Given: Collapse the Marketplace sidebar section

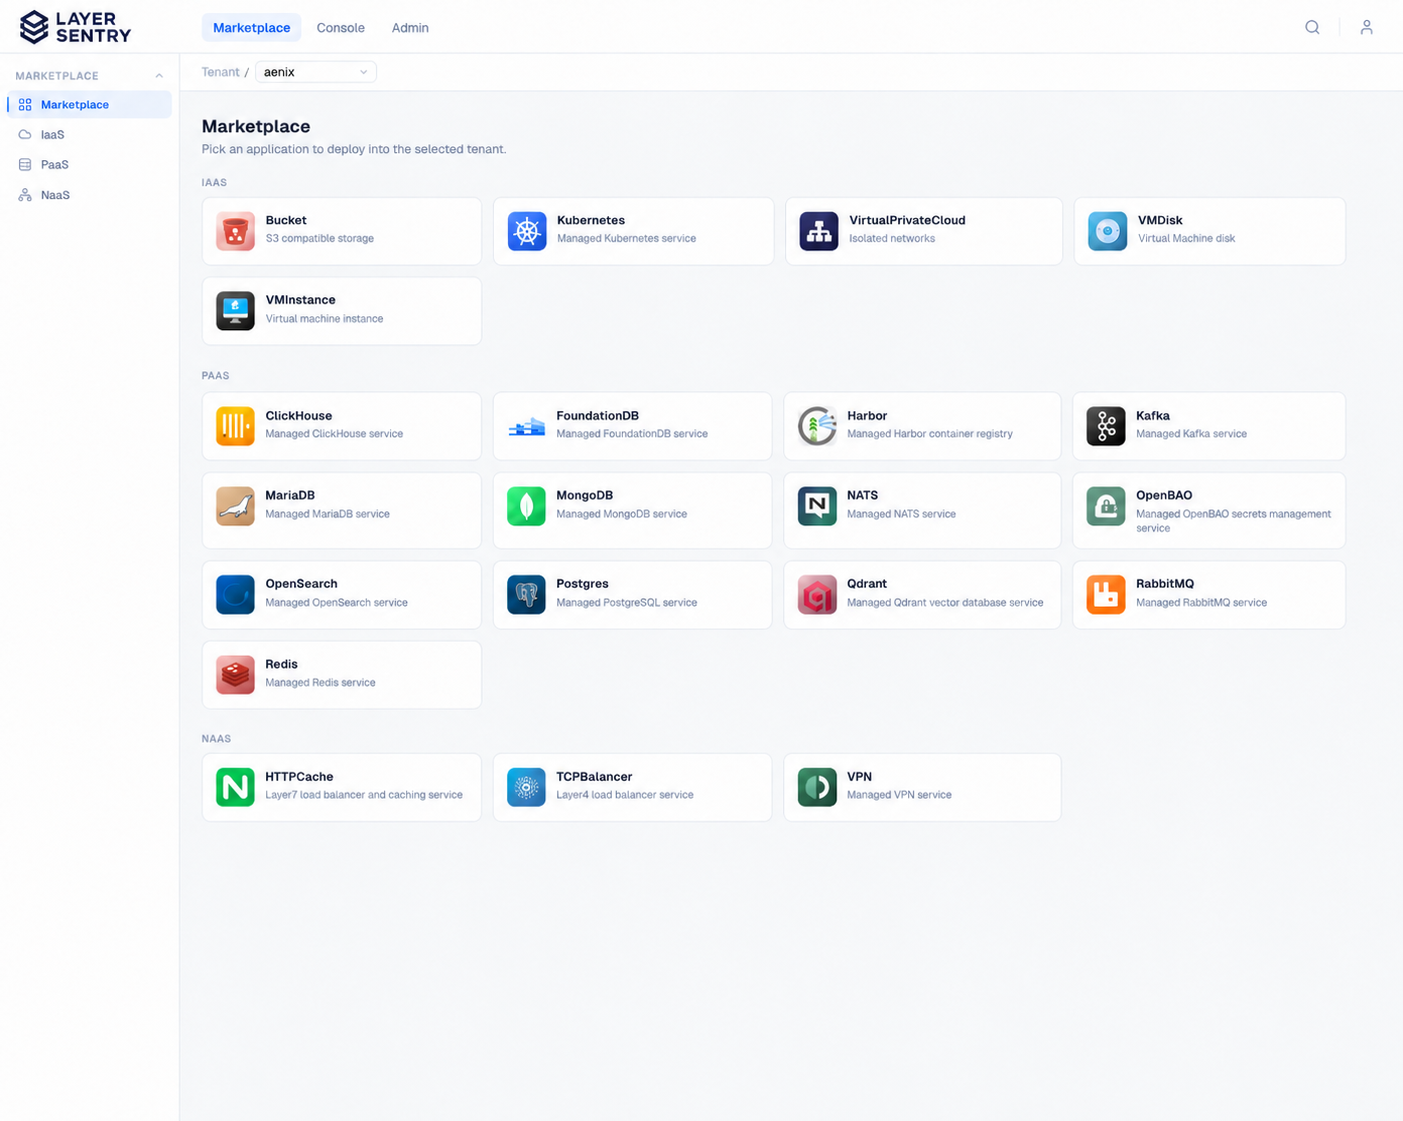Looking at the screenshot, I should (x=159, y=76).
